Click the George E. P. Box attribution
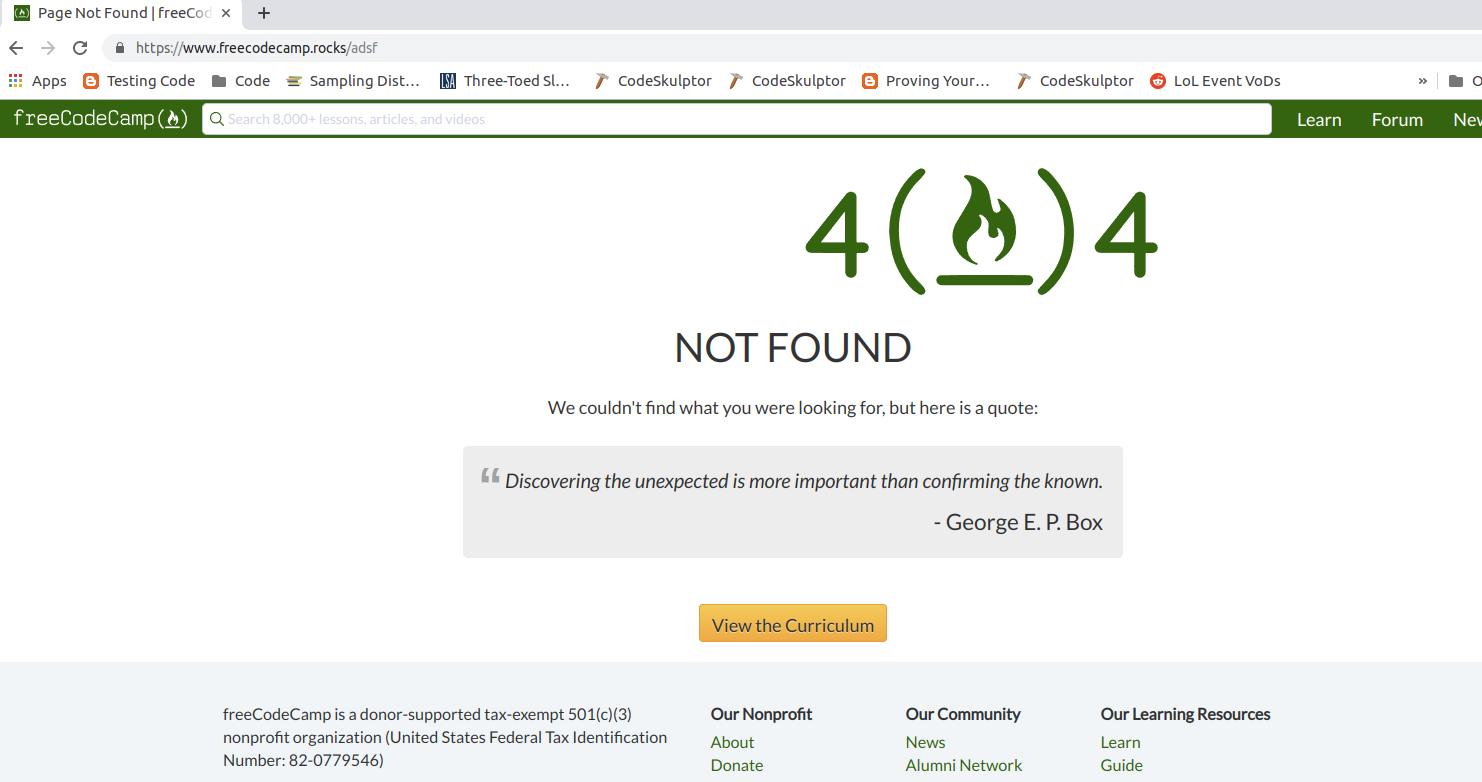 pyautogui.click(x=1018, y=522)
